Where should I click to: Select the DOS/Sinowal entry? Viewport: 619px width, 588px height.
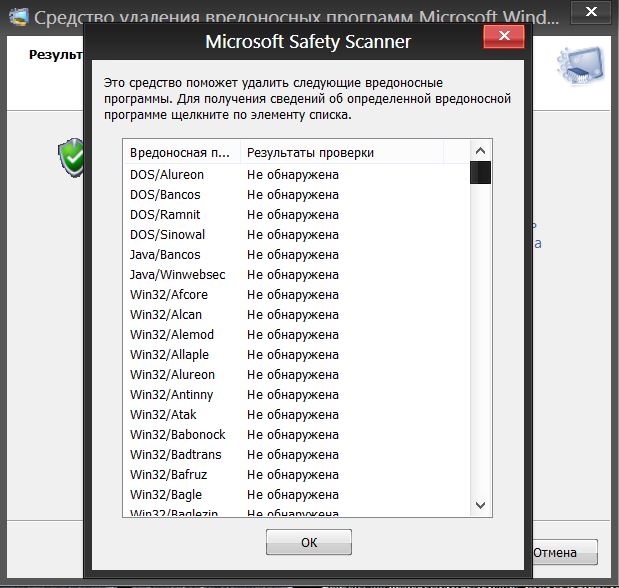(x=167, y=235)
